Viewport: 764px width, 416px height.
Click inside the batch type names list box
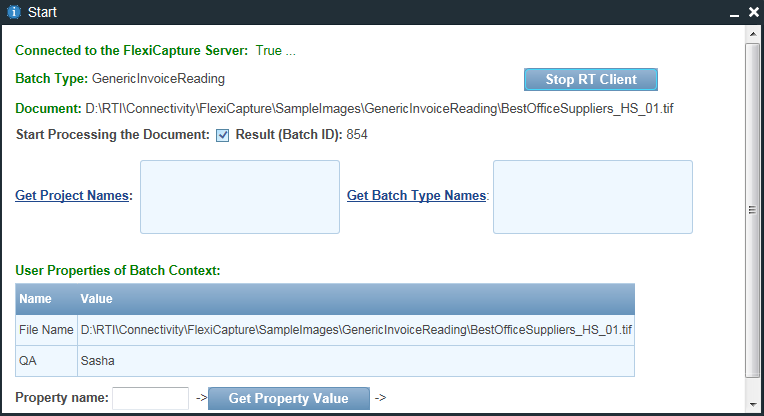point(592,197)
